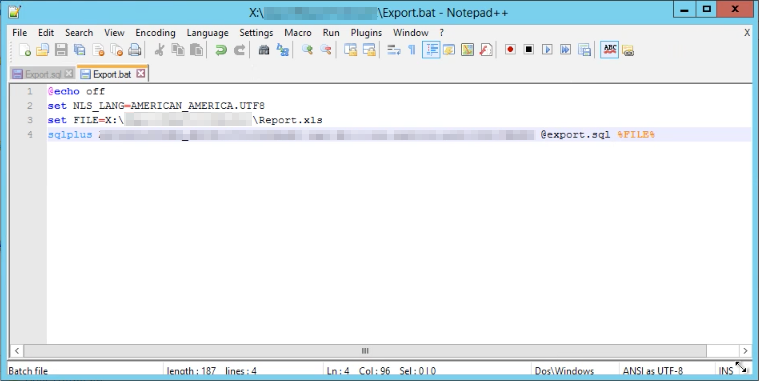759x381 pixels.
Task: Click the scroll left arrow
Action: 16,351
